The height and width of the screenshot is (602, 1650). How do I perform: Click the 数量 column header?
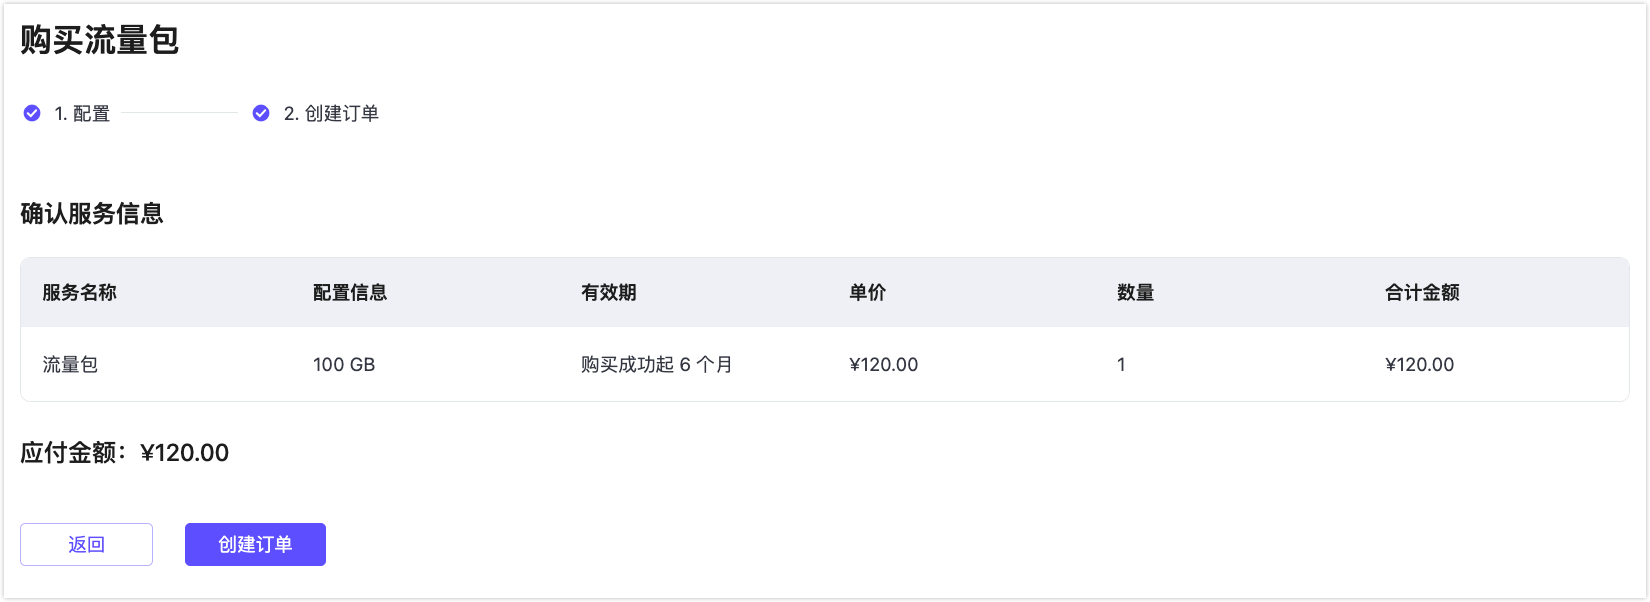[1136, 293]
